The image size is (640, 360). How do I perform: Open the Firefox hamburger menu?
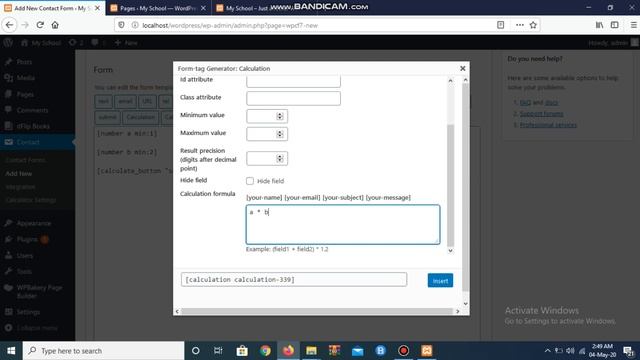click(633, 25)
